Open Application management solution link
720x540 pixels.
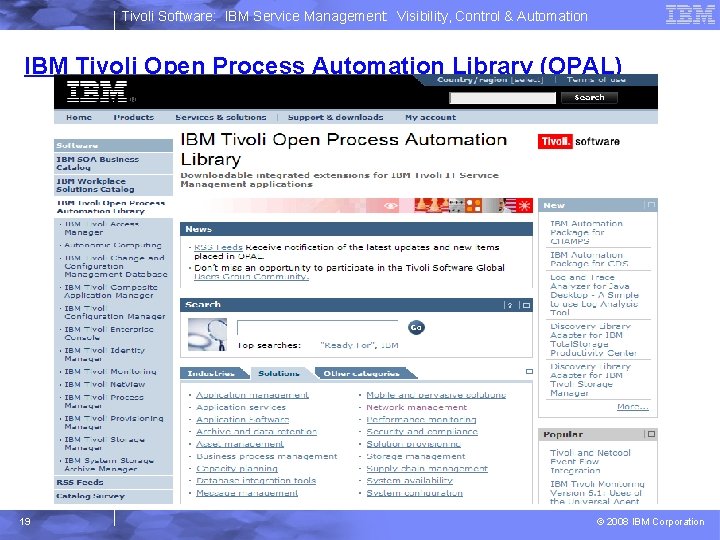click(x=252, y=395)
